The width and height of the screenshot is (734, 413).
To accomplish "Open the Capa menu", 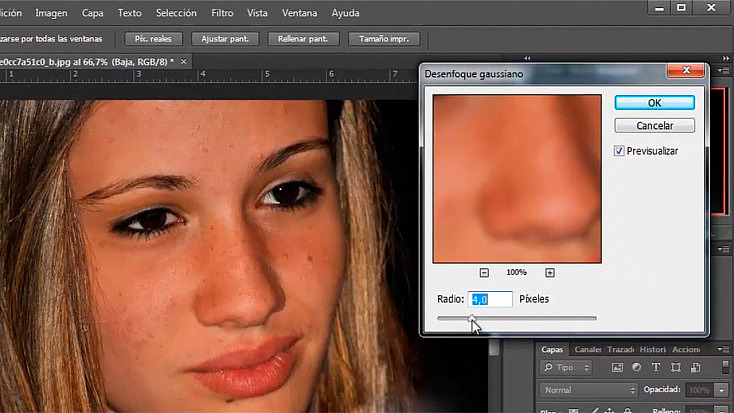I will tap(93, 13).
